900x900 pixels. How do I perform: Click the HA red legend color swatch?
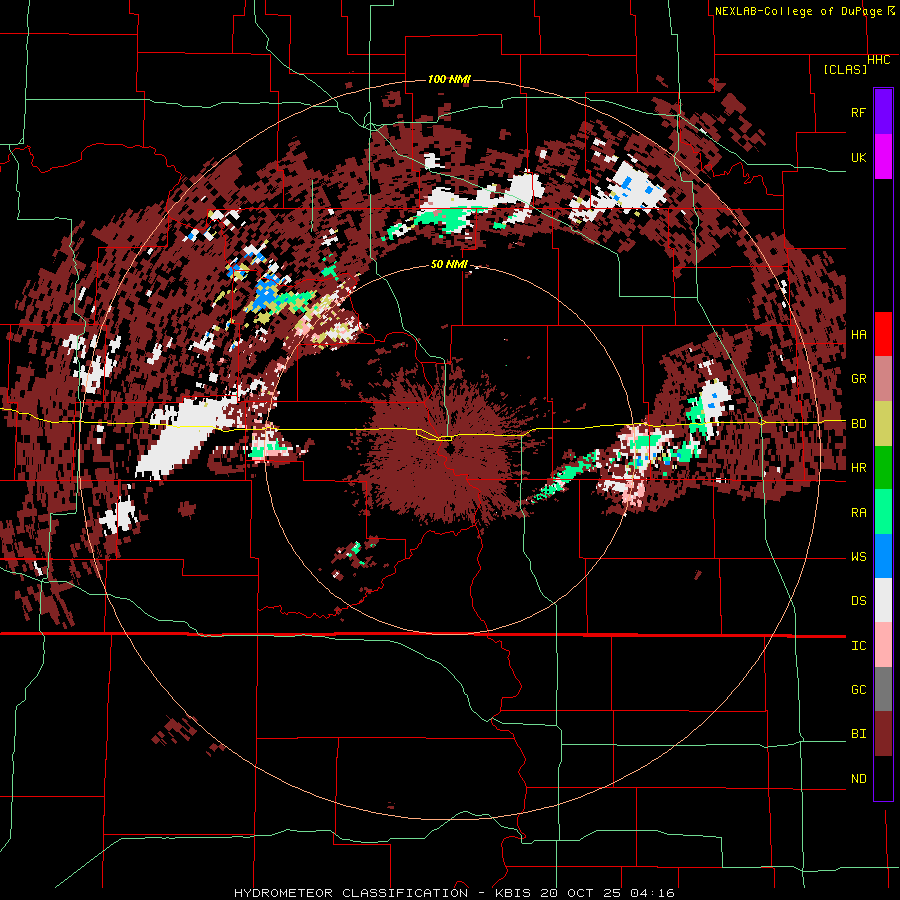(883, 334)
